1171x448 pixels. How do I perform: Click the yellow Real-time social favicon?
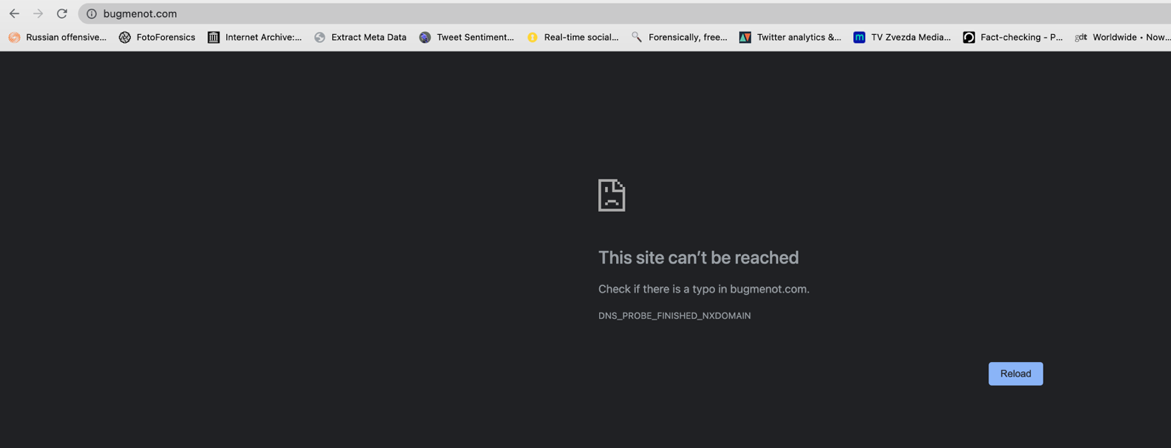pos(532,37)
